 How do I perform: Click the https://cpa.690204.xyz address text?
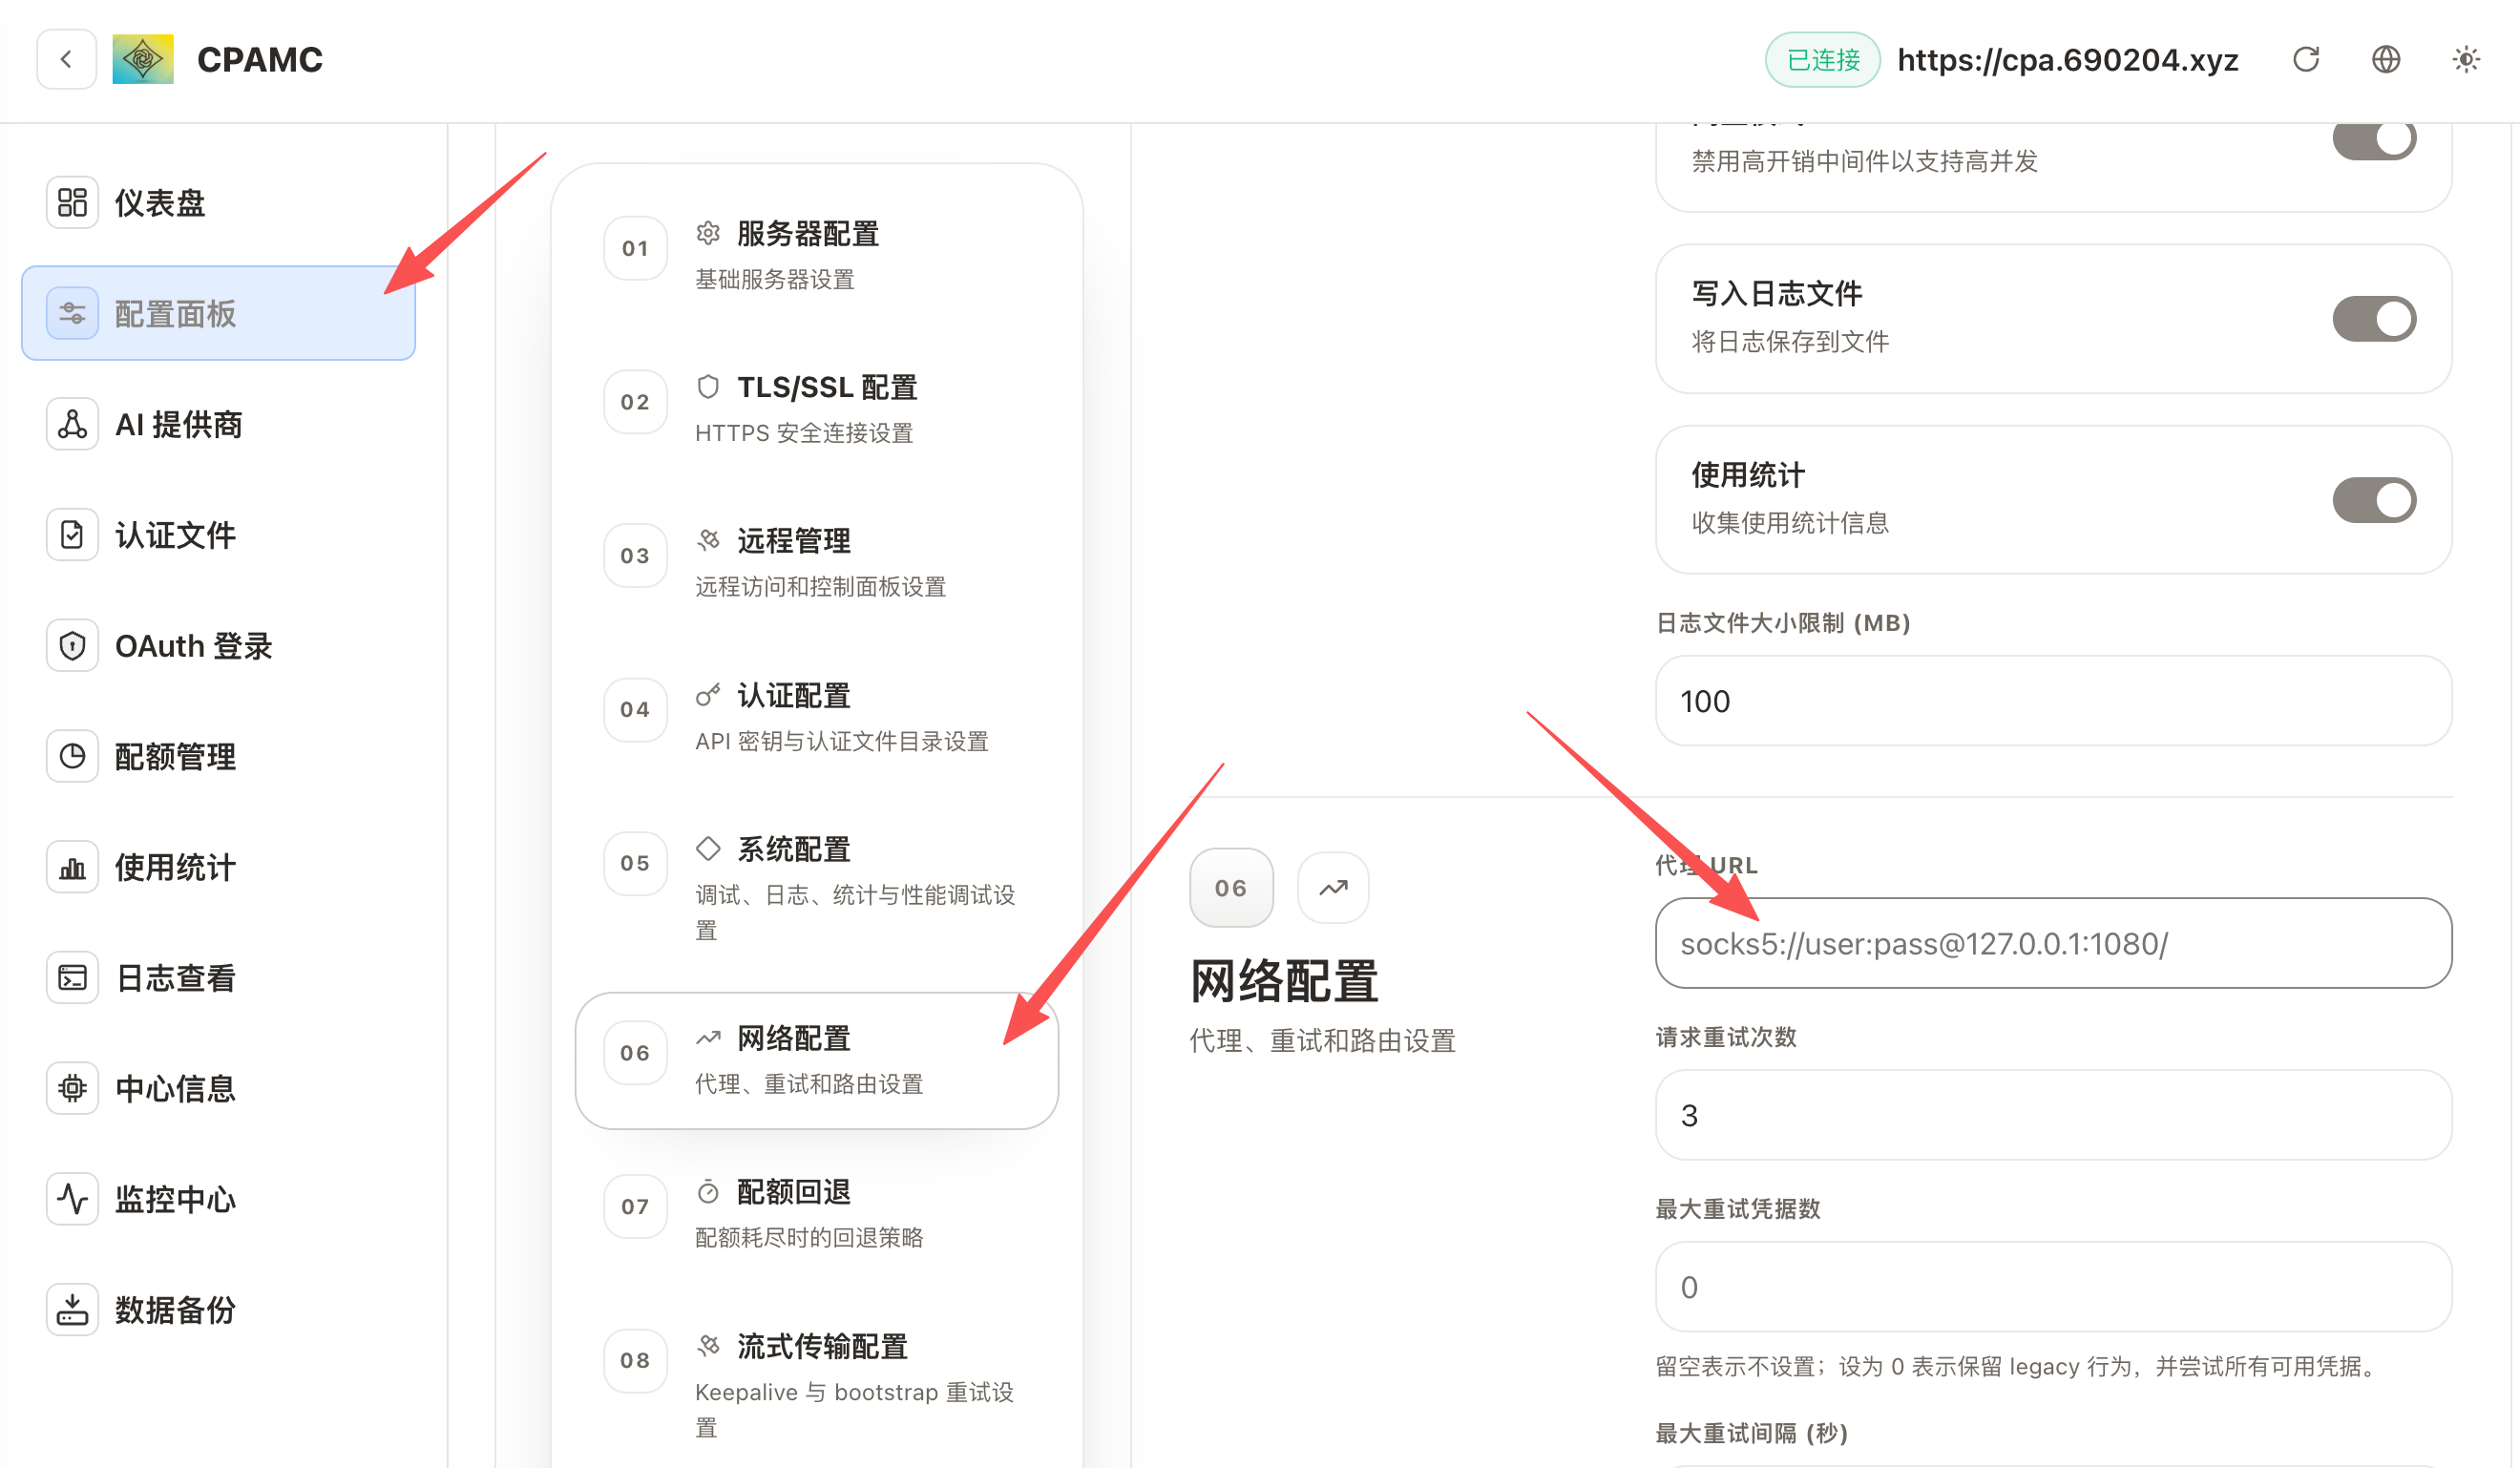(x=2067, y=60)
